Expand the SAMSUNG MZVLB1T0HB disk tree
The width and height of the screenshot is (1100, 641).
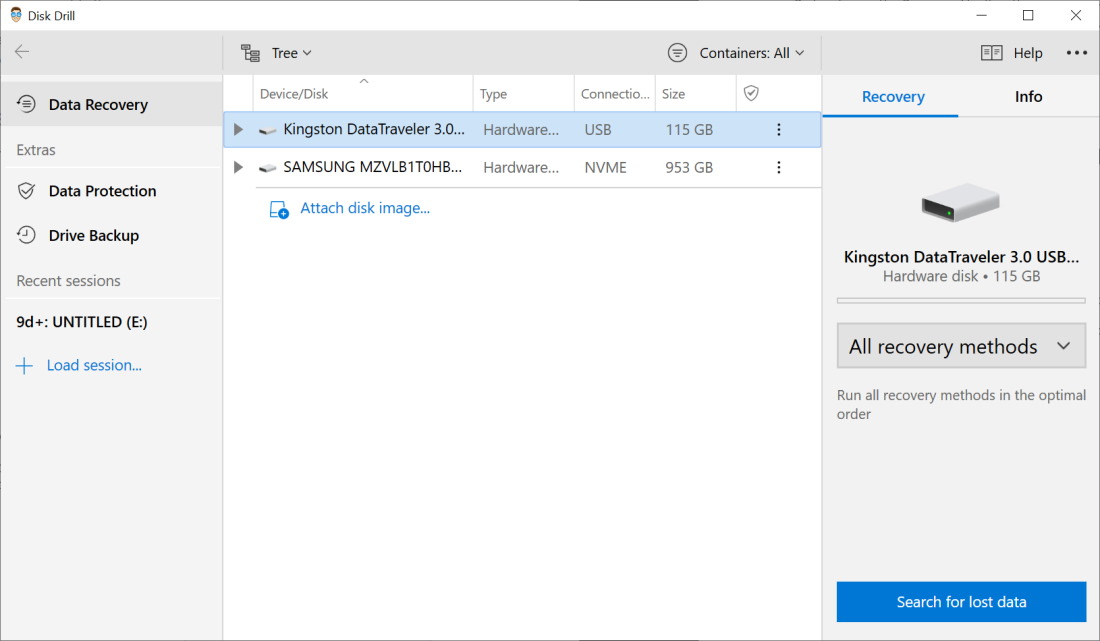[239, 168]
